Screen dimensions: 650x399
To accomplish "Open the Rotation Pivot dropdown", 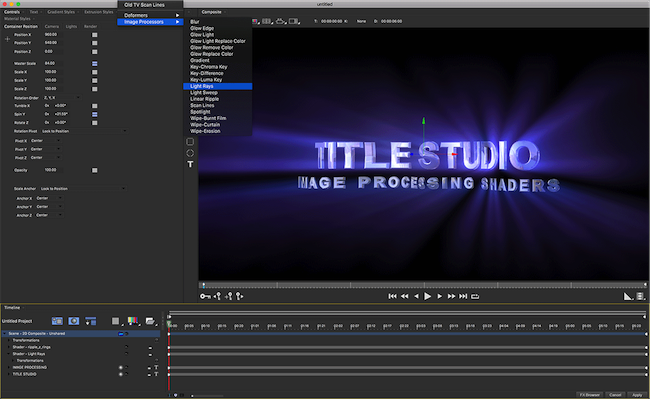I will click(x=84, y=131).
